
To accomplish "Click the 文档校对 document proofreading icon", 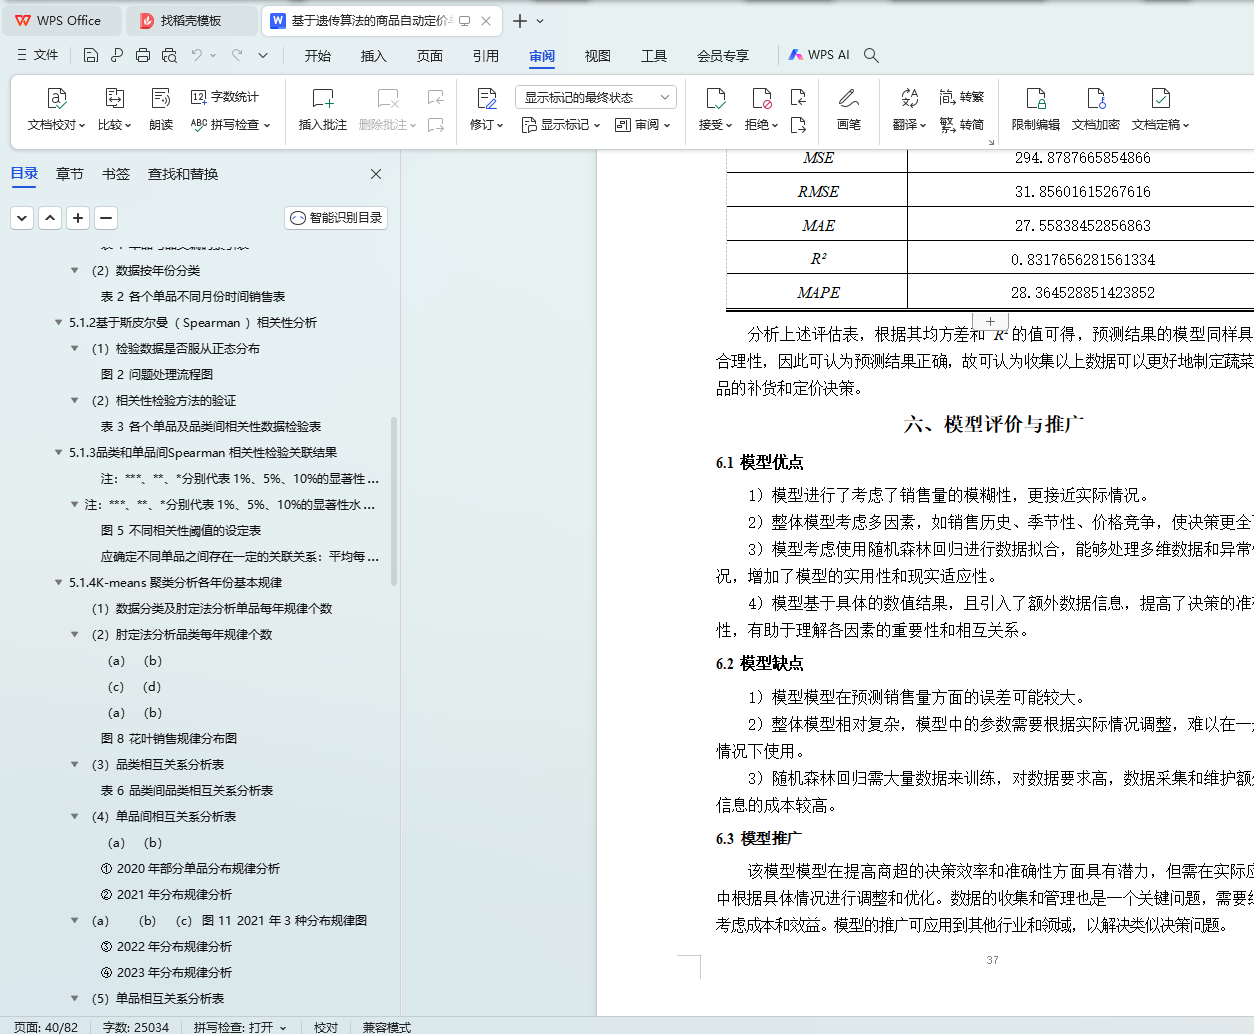I will click(57, 98).
